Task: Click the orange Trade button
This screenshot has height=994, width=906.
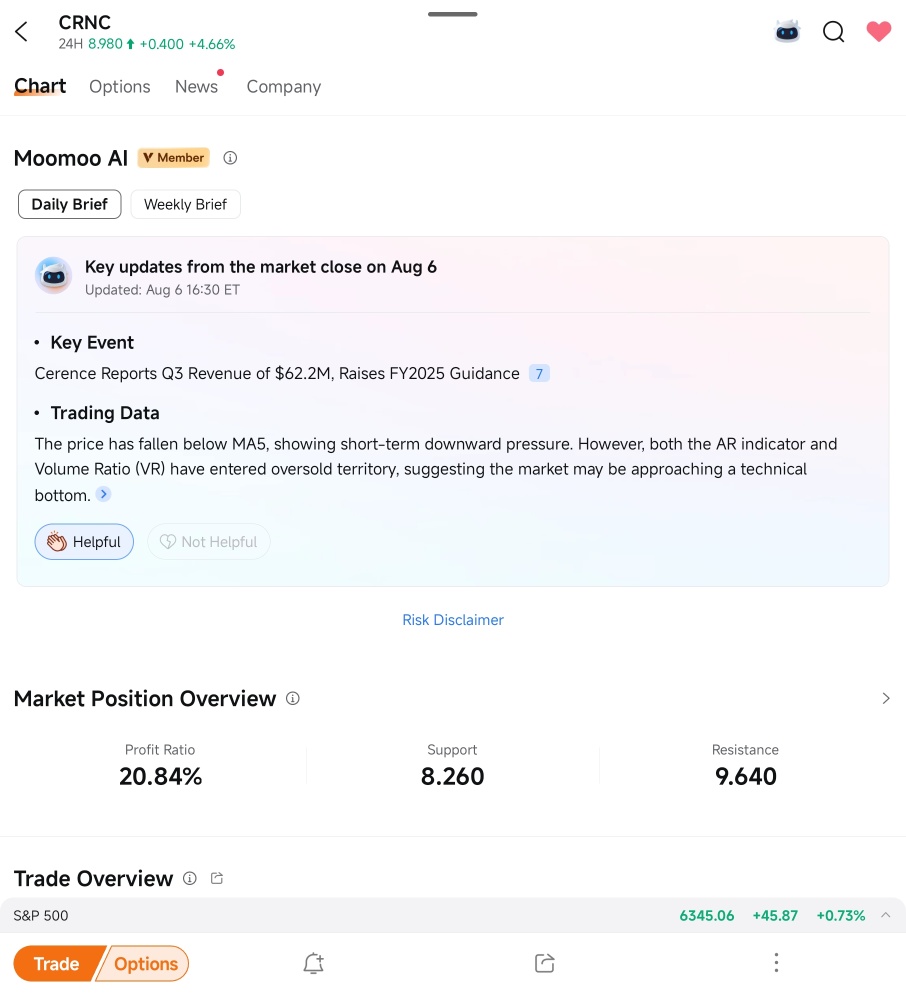Action: 57,963
